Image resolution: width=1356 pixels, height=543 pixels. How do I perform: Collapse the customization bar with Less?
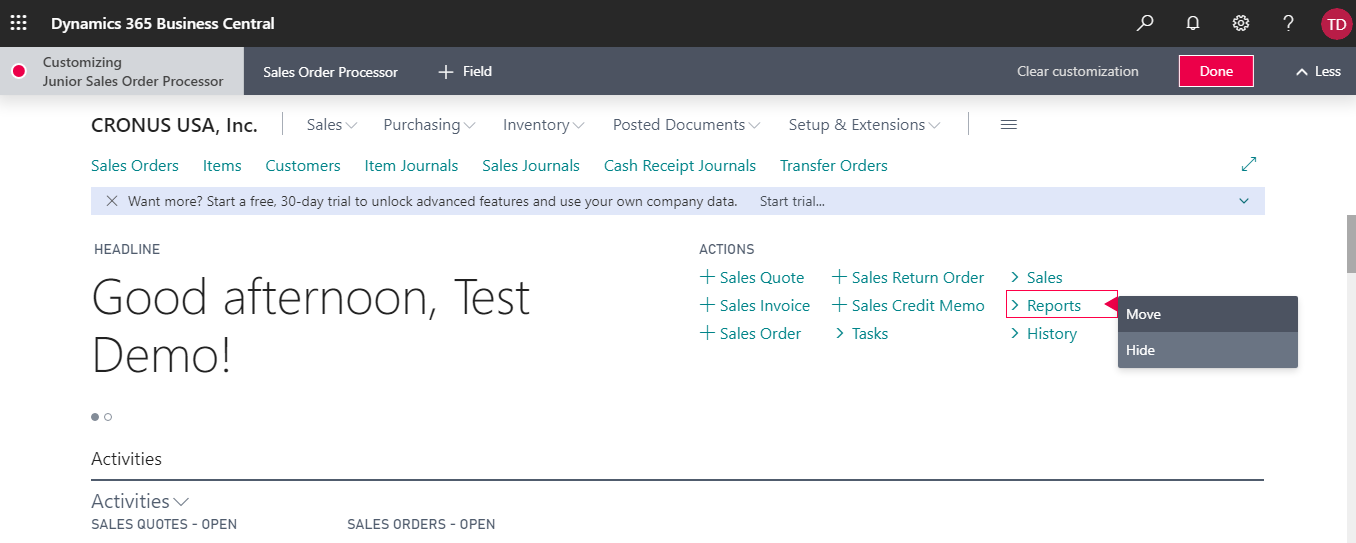click(1318, 71)
